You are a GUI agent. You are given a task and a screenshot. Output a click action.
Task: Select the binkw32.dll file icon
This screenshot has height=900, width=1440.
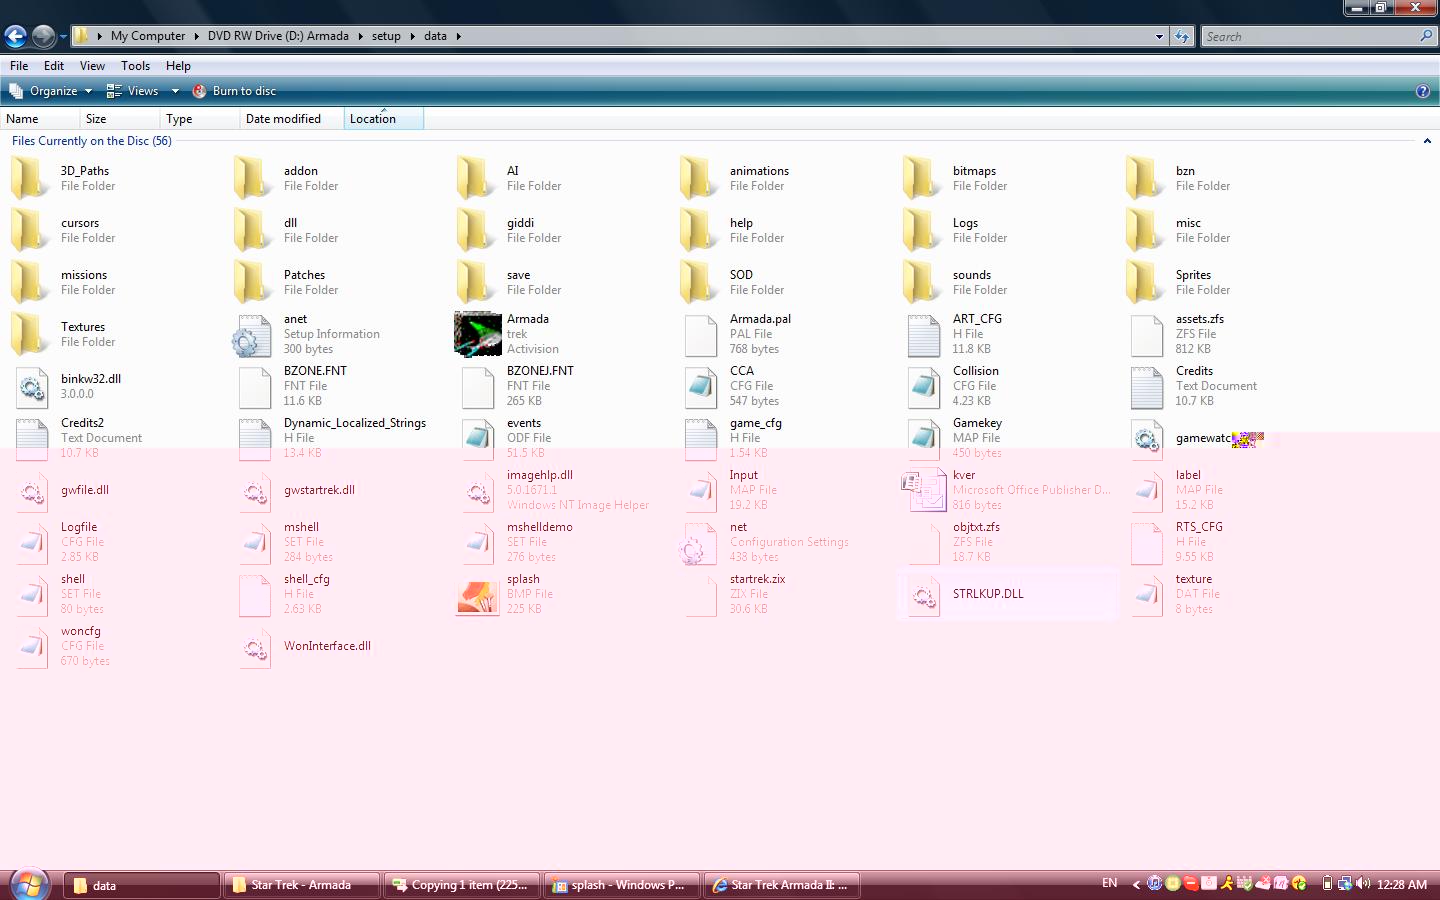pyautogui.click(x=32, y=387)
